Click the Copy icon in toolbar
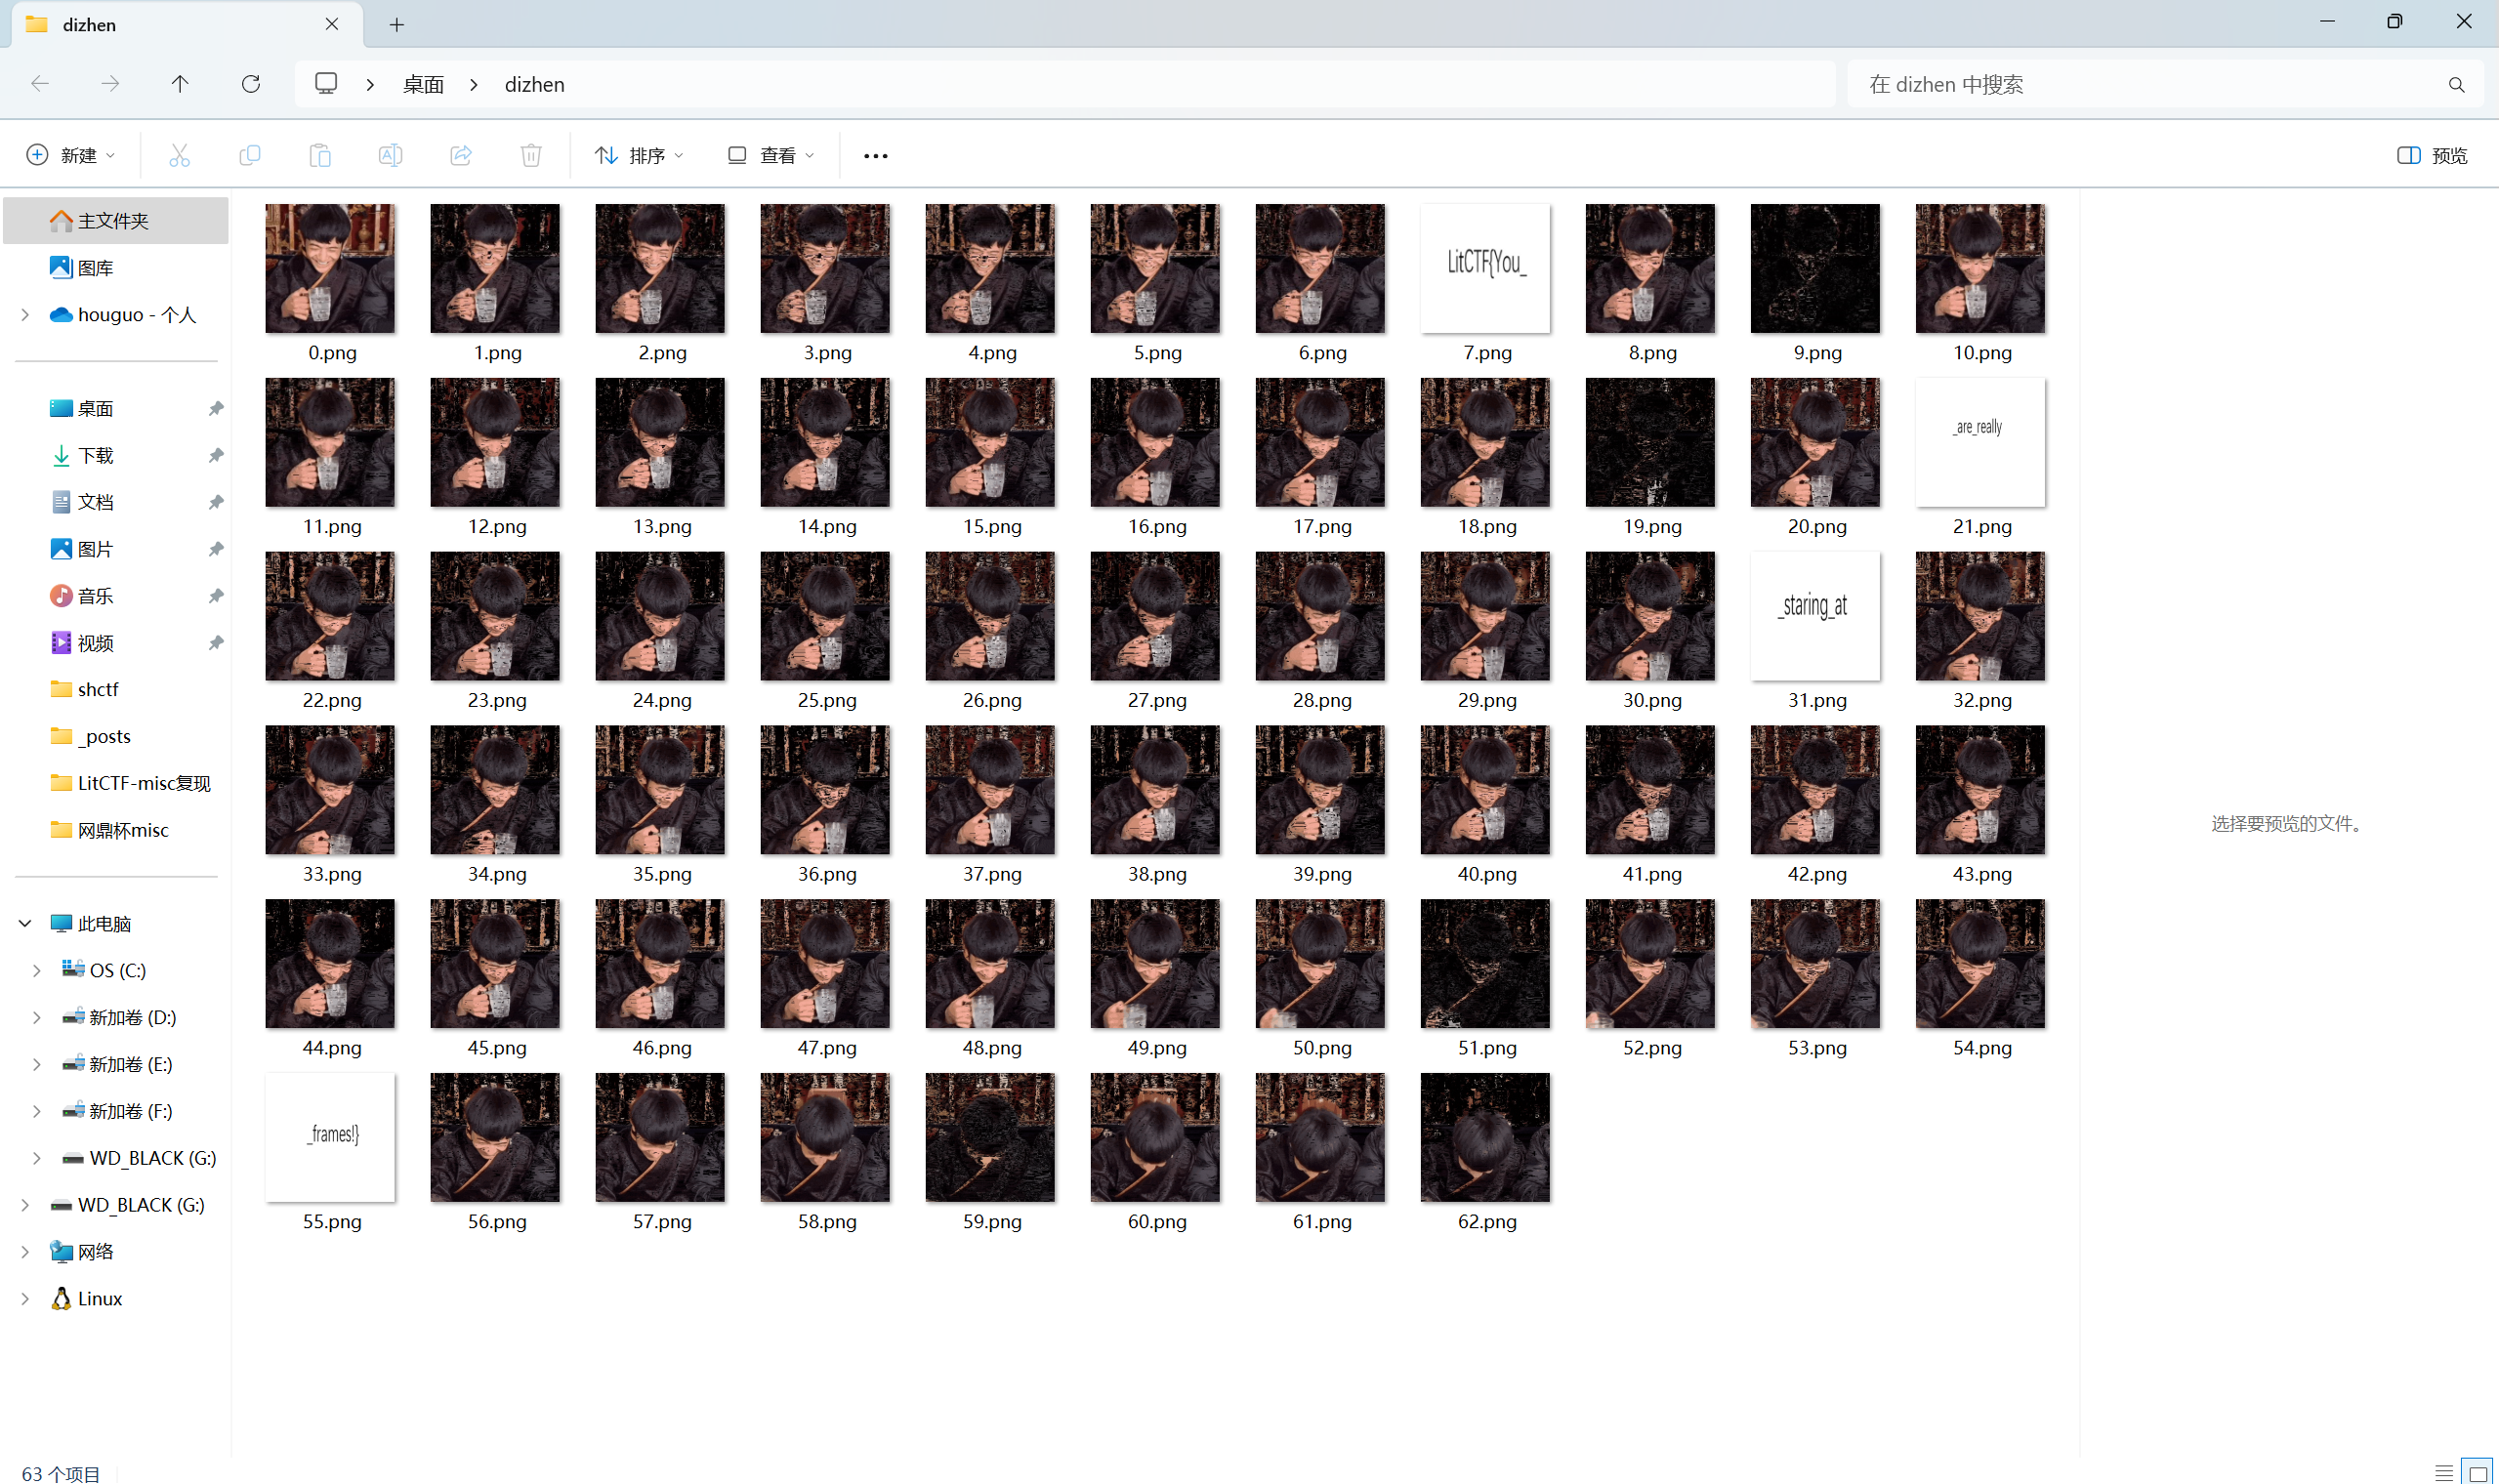The width and height of the screenshot is (2499, 1484). pyautogui.click(x=250, y=155)
